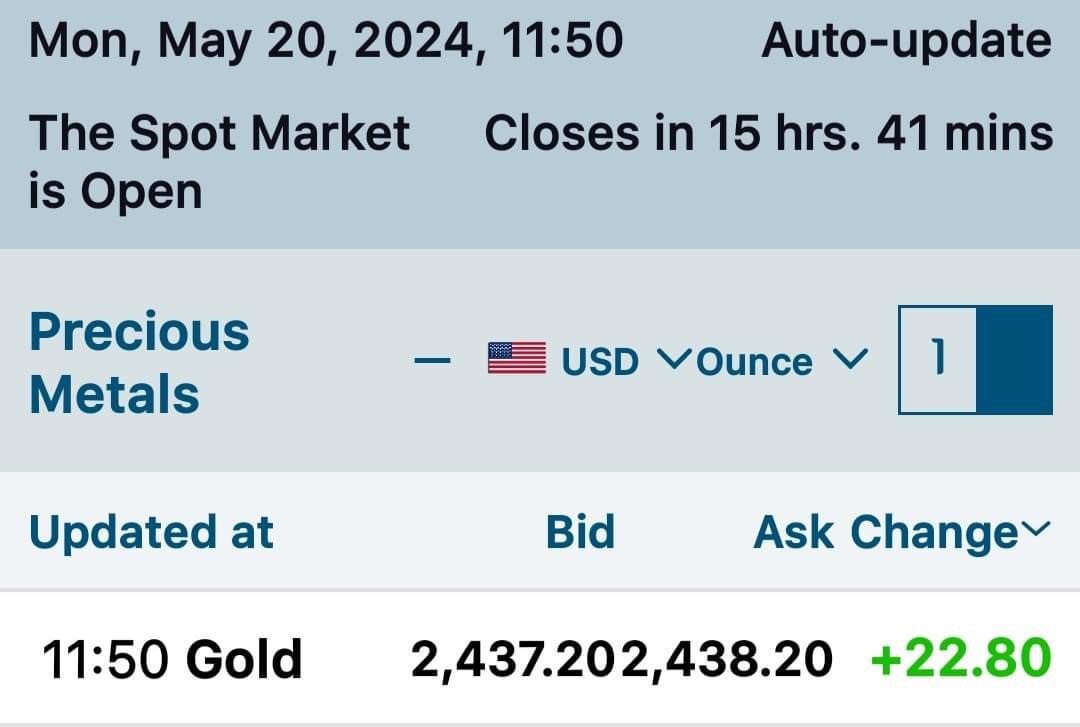Click the green +22.80 change value
This screenshot has width=1080, height=727.
pos(961,659)
